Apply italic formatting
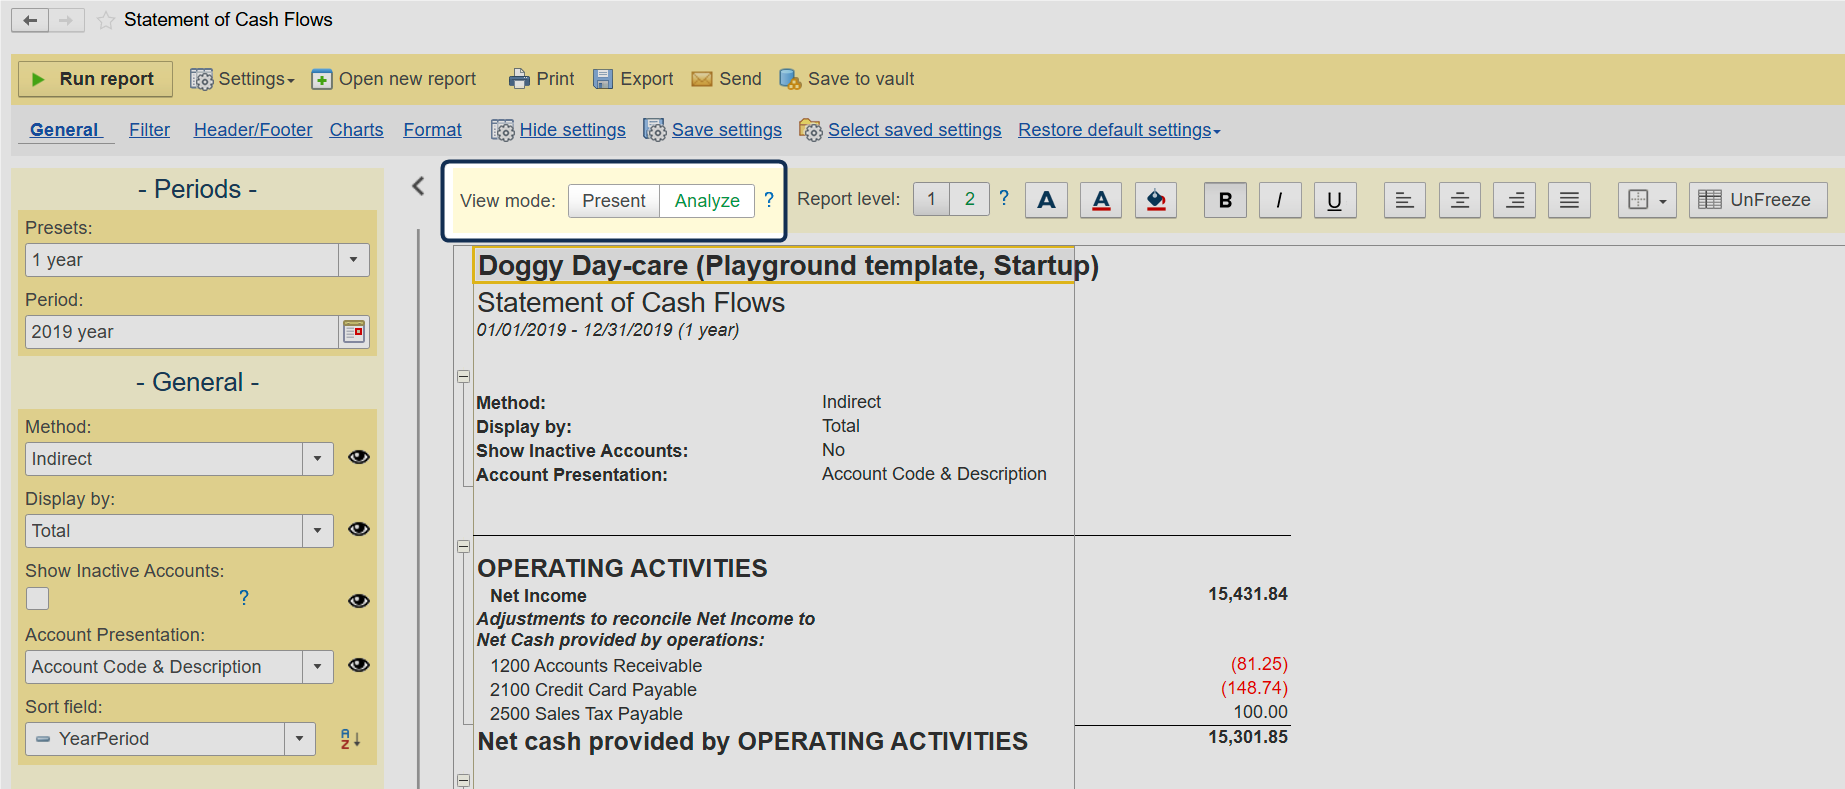 click(1279, 200)
